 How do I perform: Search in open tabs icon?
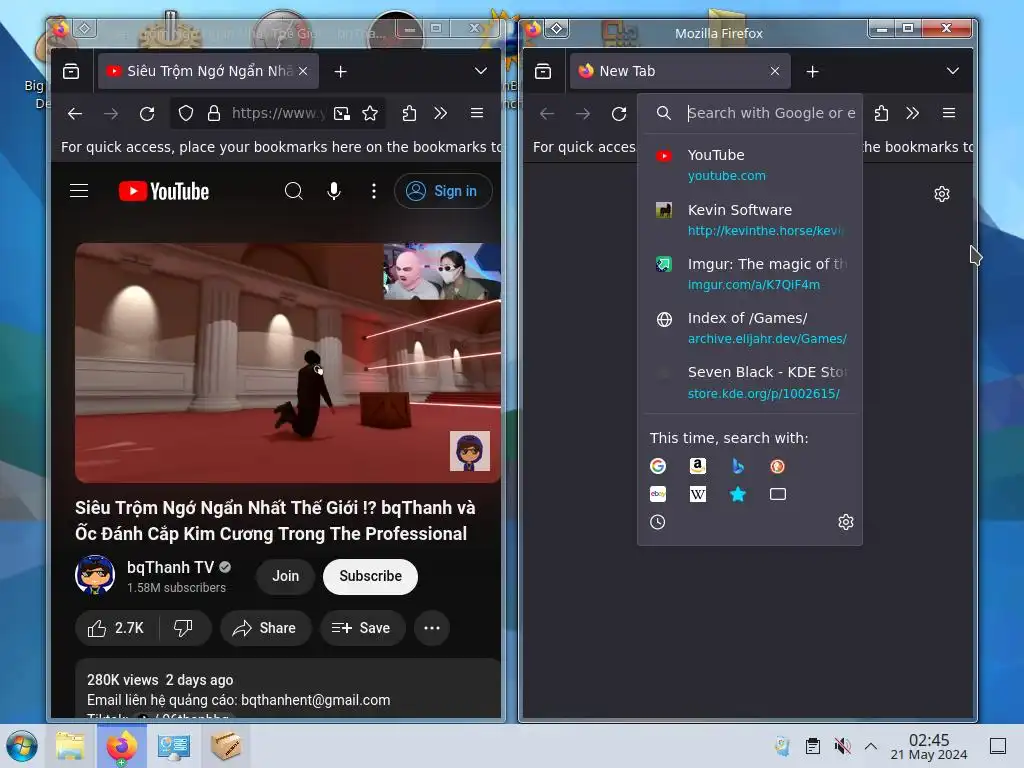777,494
